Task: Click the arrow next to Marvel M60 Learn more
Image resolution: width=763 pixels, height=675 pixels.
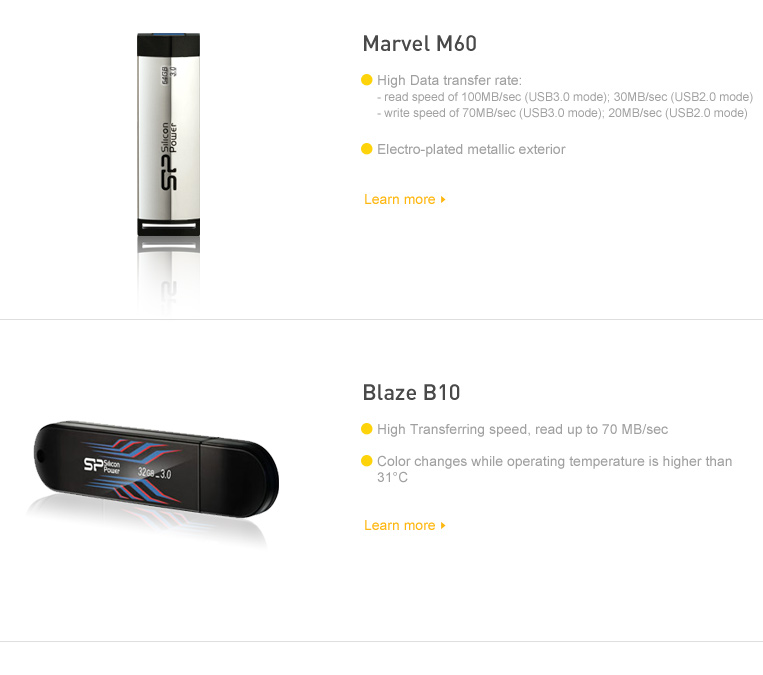Action: tap(443, 200)
